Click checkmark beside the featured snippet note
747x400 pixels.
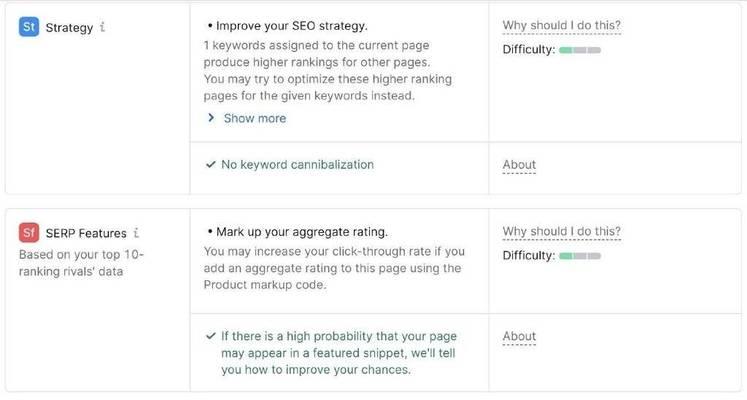pos(211,336)
